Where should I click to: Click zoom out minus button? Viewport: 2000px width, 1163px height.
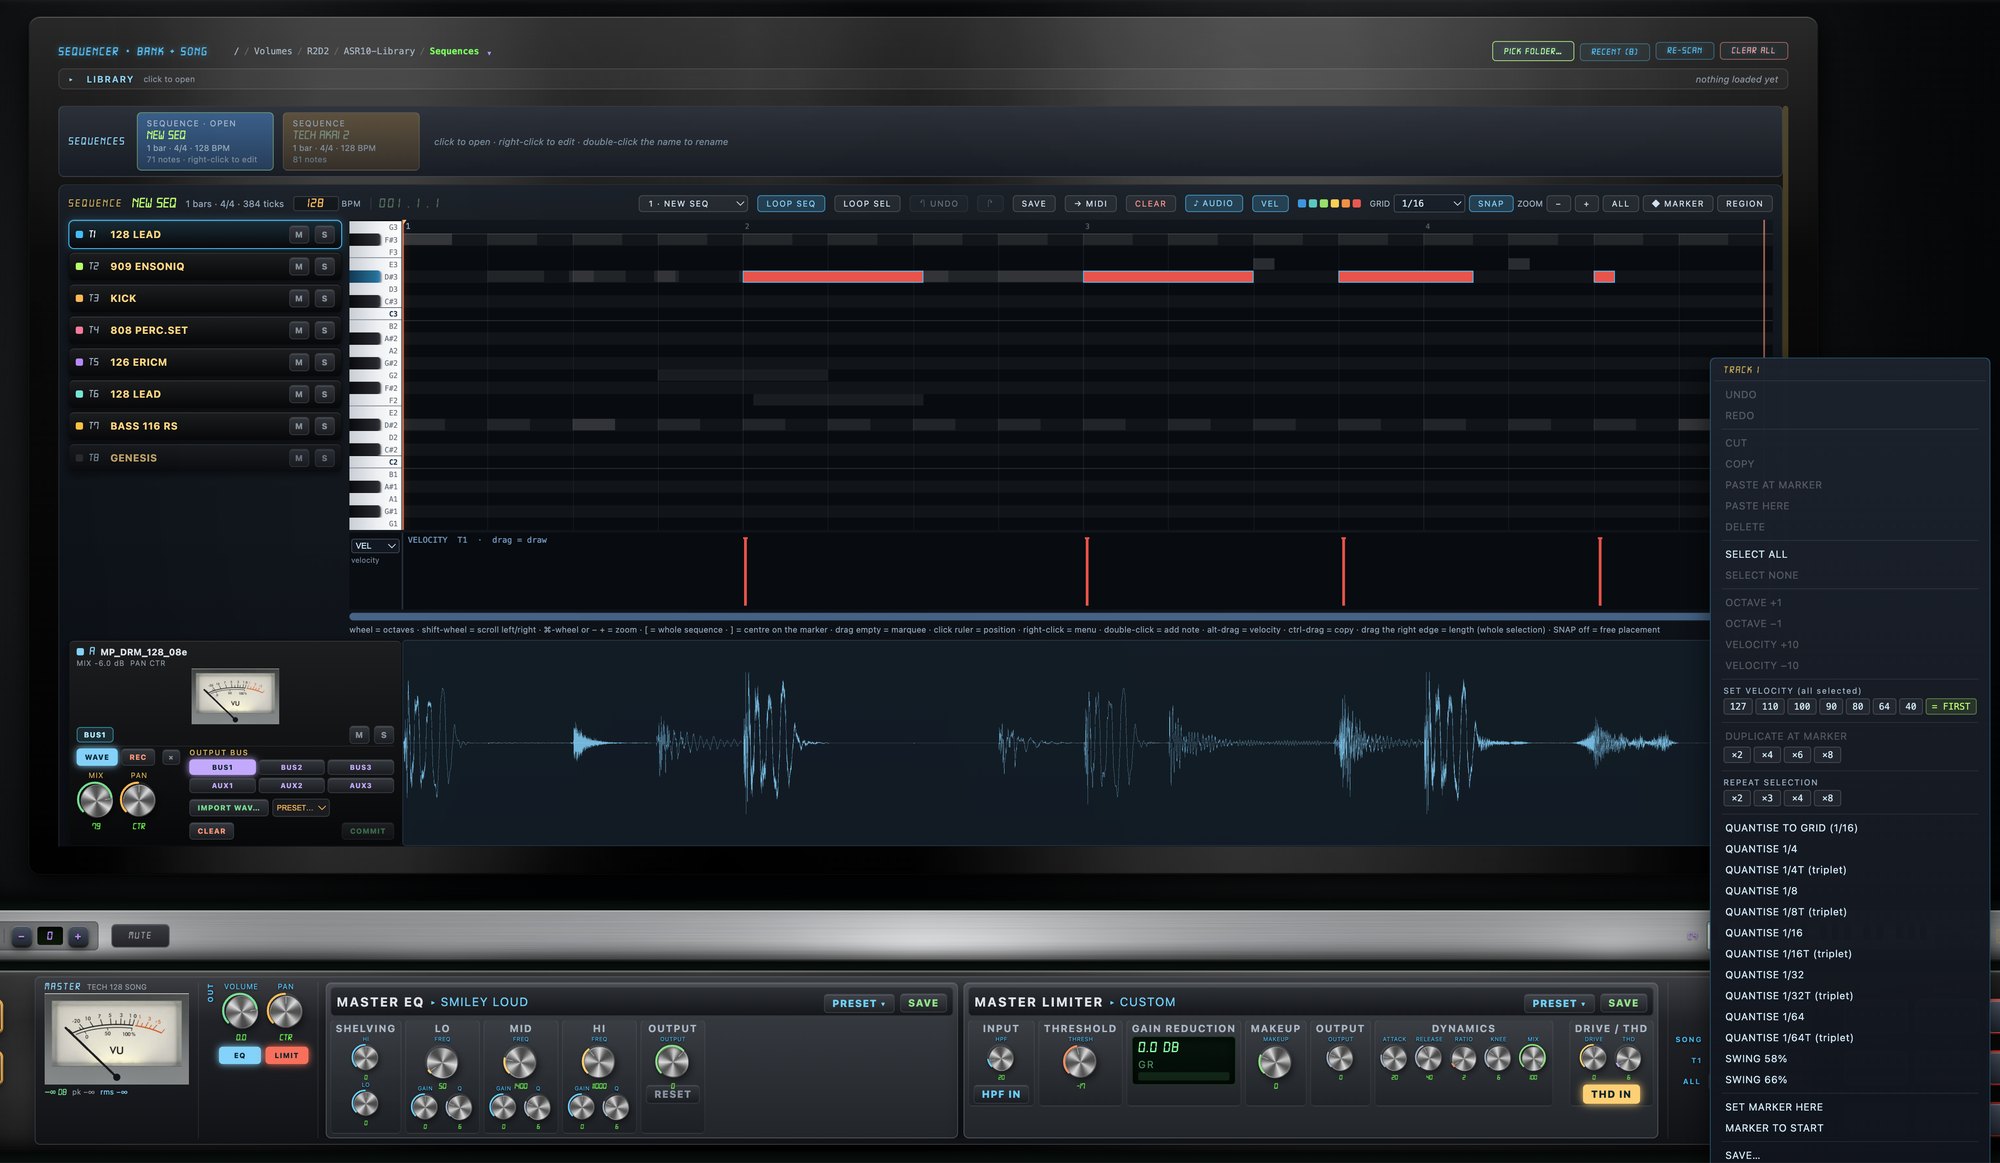(1558, 203)
